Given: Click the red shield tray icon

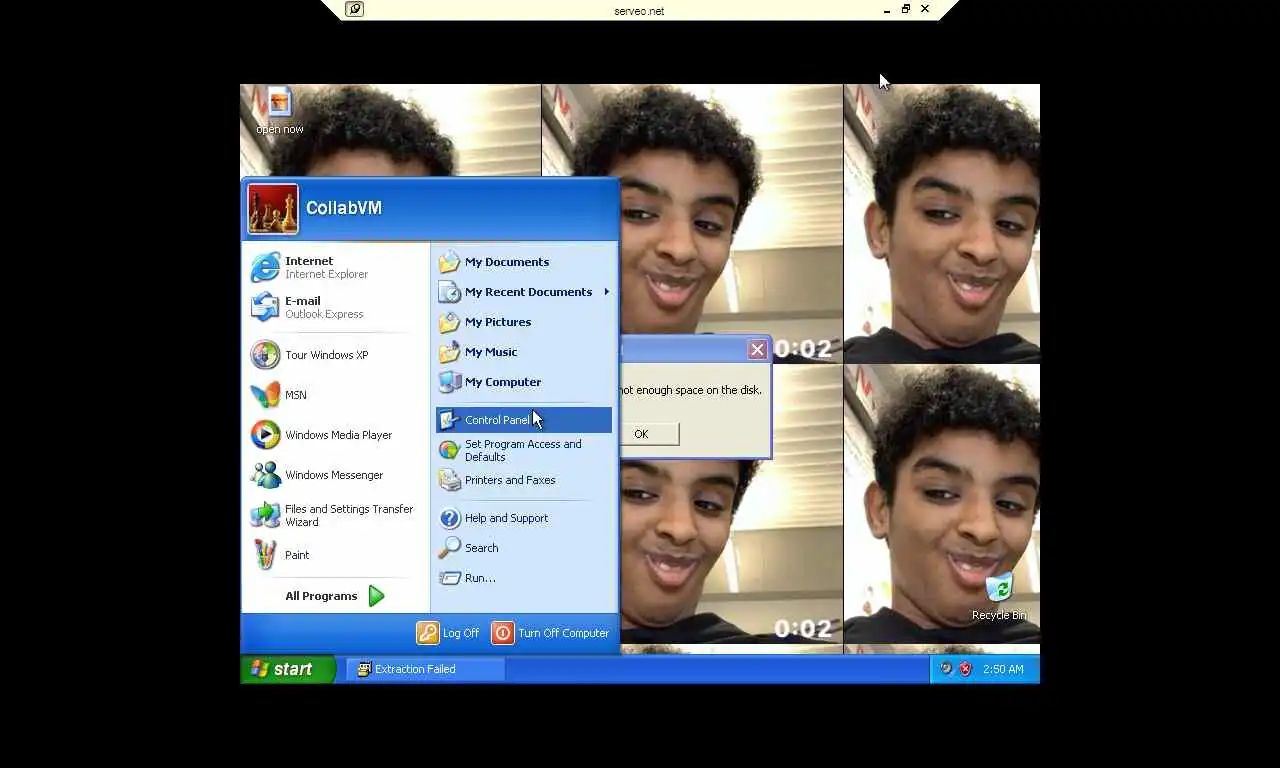Looking at the screenshot, I should point(965,669).
